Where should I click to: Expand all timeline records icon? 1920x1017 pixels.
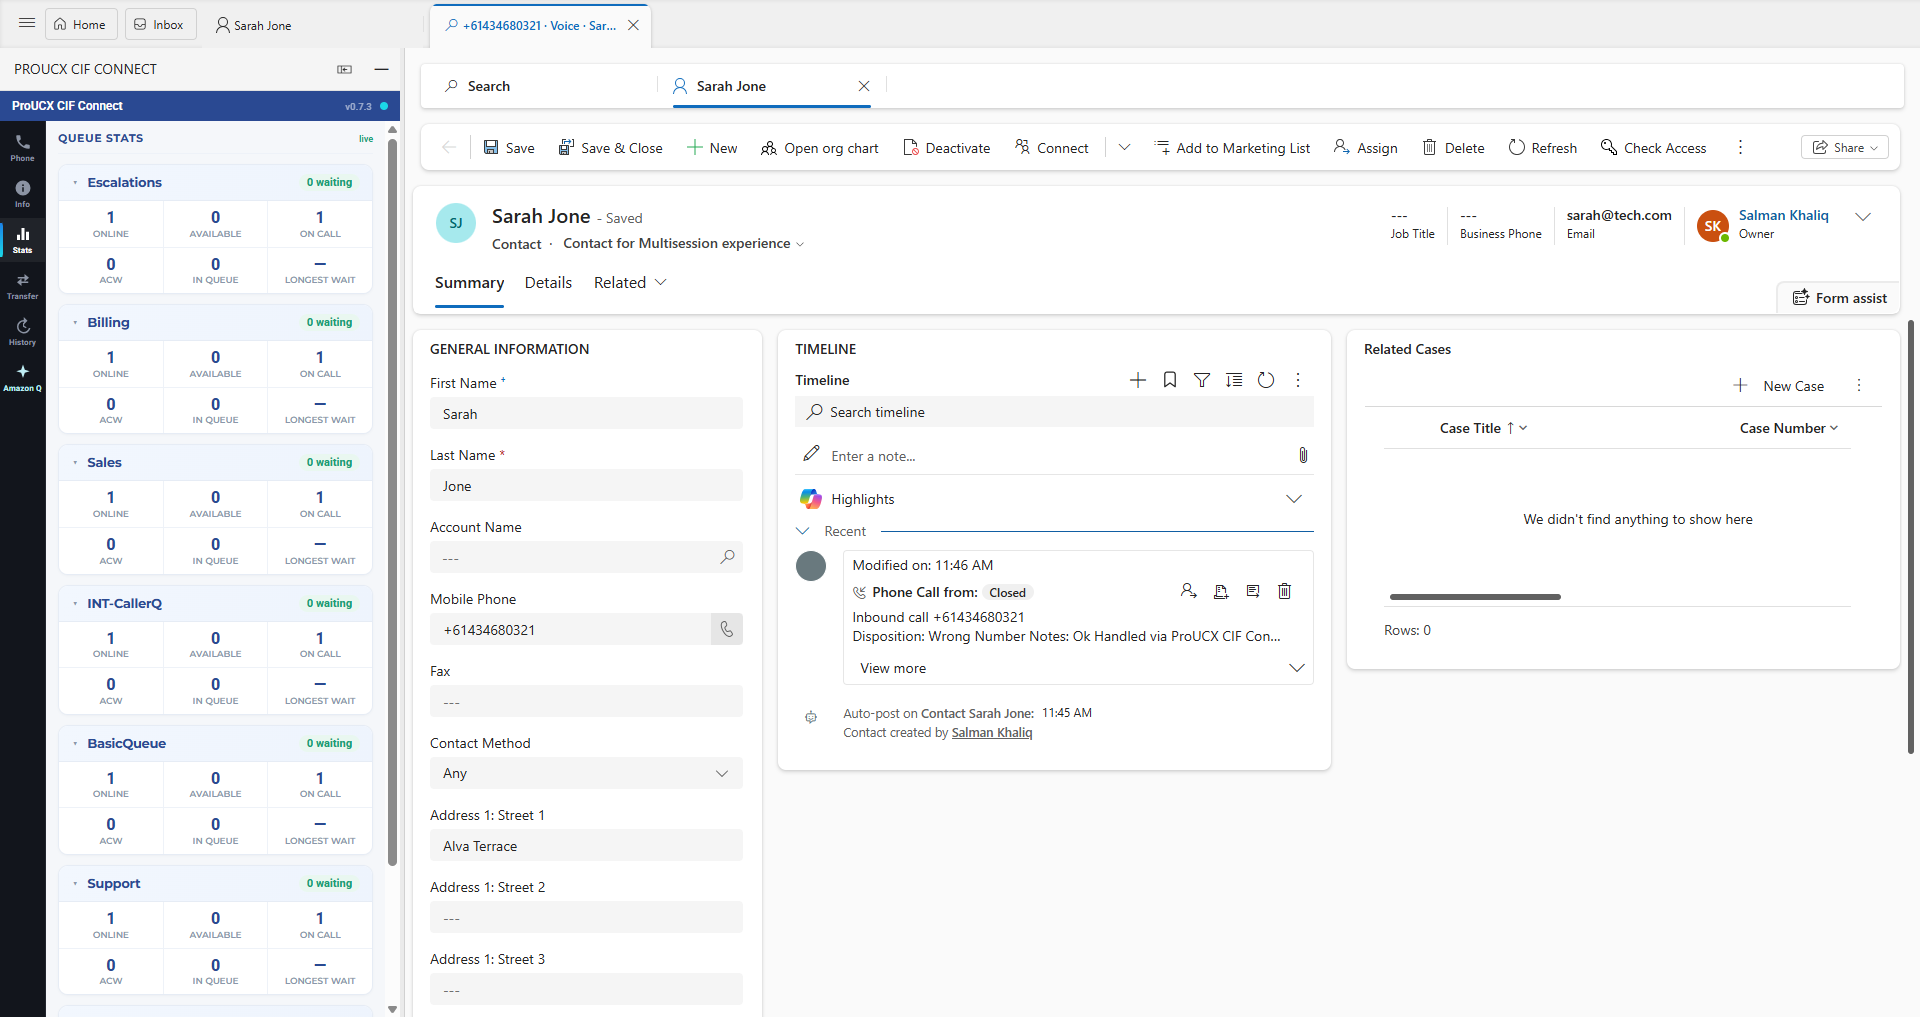tap(1234, 380)
